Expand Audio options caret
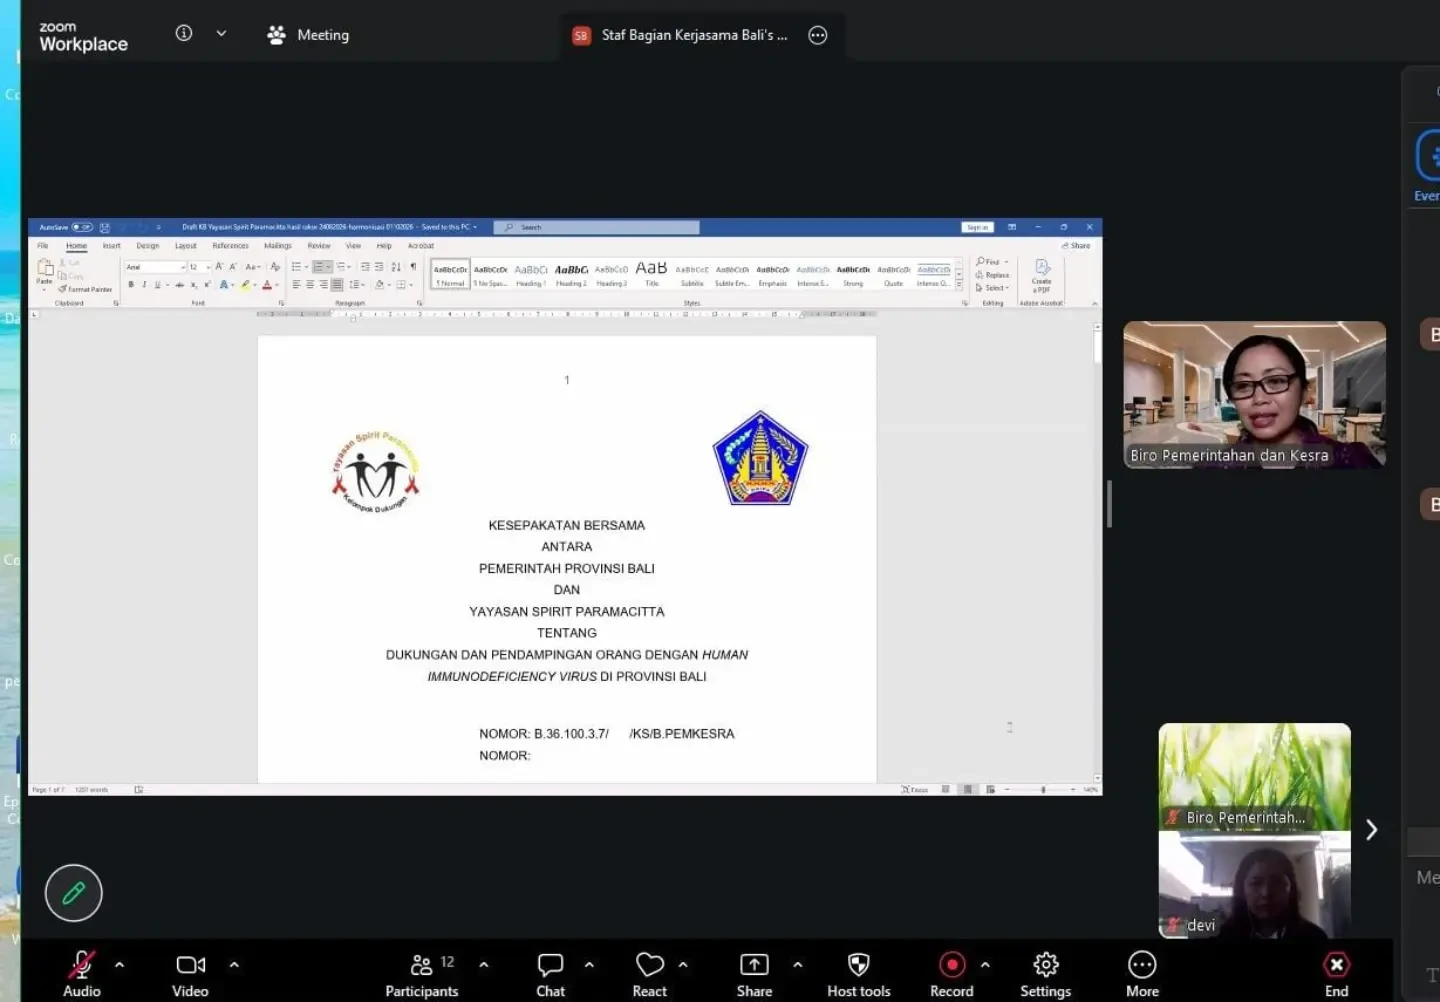1440x1002 pixels. click(x=119, y=965)
